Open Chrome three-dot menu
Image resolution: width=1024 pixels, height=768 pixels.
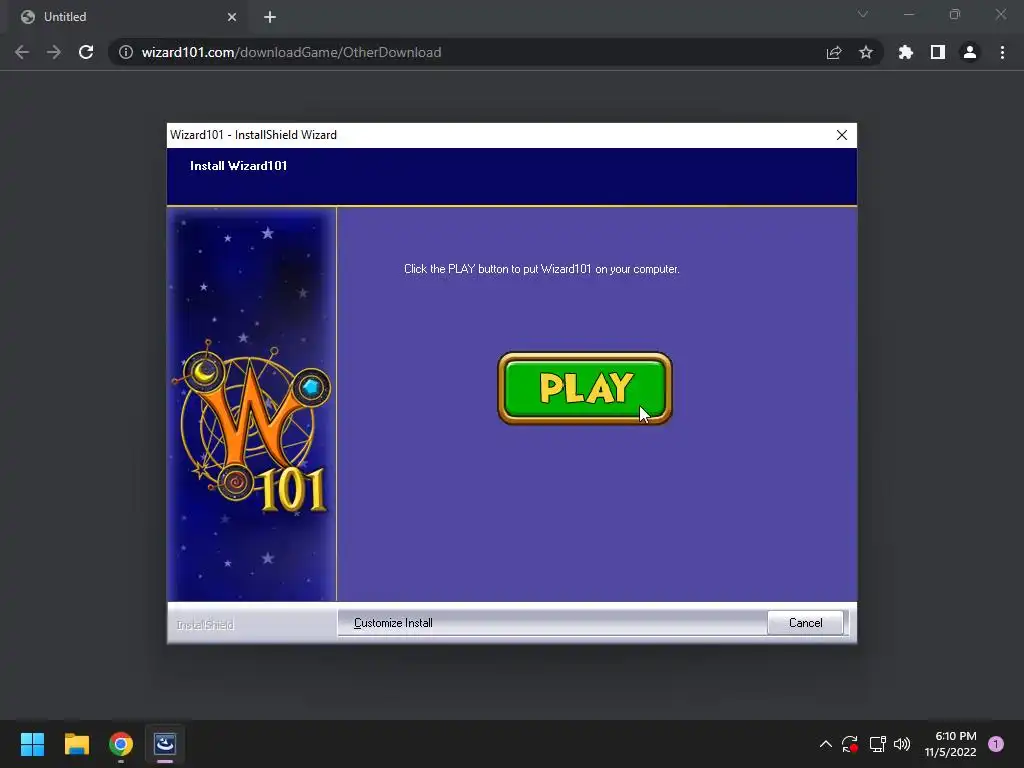(1002, 52)
